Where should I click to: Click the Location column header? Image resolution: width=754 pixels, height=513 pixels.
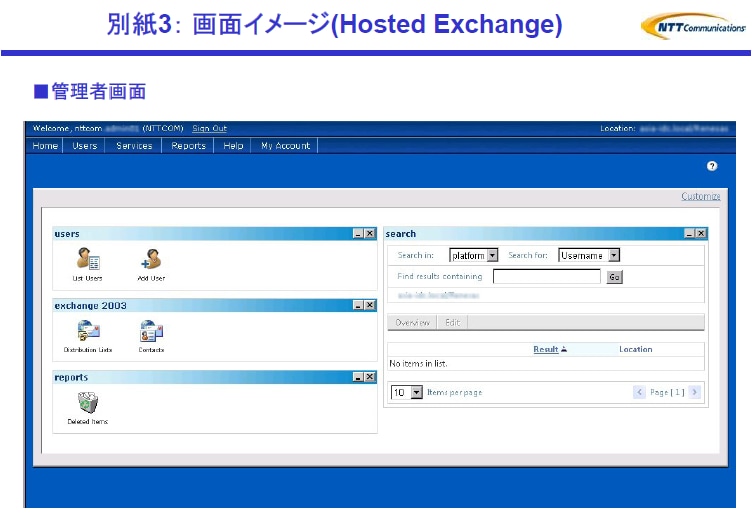click(x=636, y=350)
